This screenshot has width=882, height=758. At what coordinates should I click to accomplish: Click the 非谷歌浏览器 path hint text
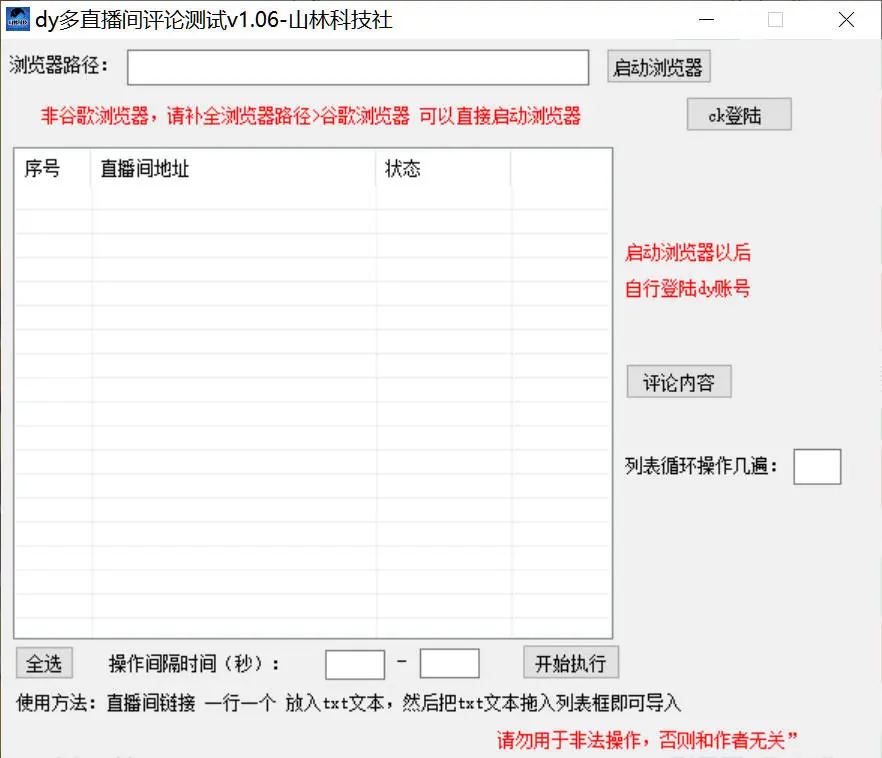[x=310, y=116]
